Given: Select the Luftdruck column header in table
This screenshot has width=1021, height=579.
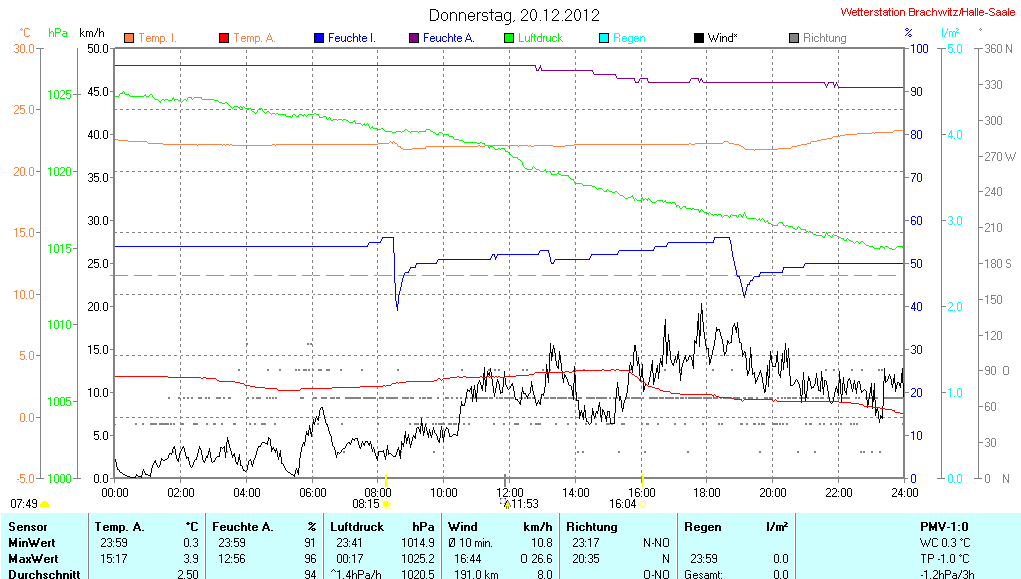Looking at the screenshot, I should (357, 526).
